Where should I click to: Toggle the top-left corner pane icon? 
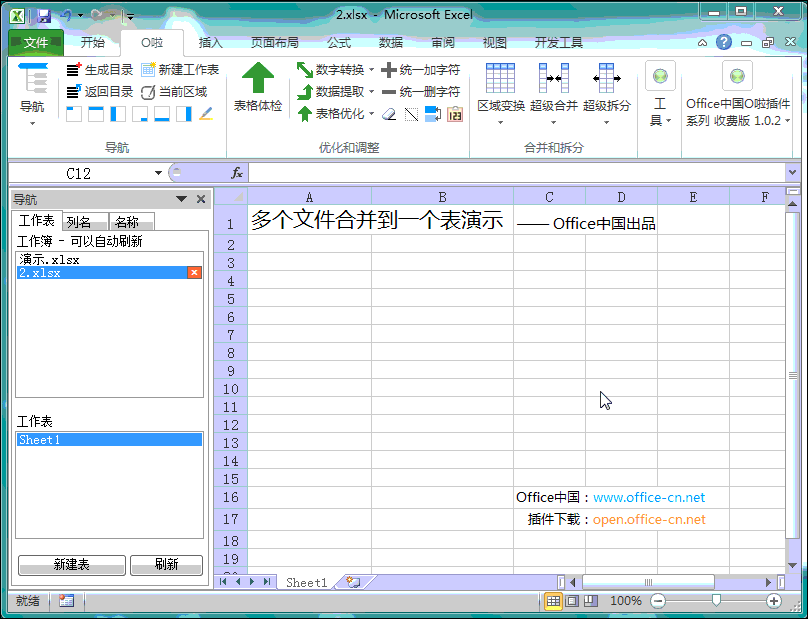[74, 114]
